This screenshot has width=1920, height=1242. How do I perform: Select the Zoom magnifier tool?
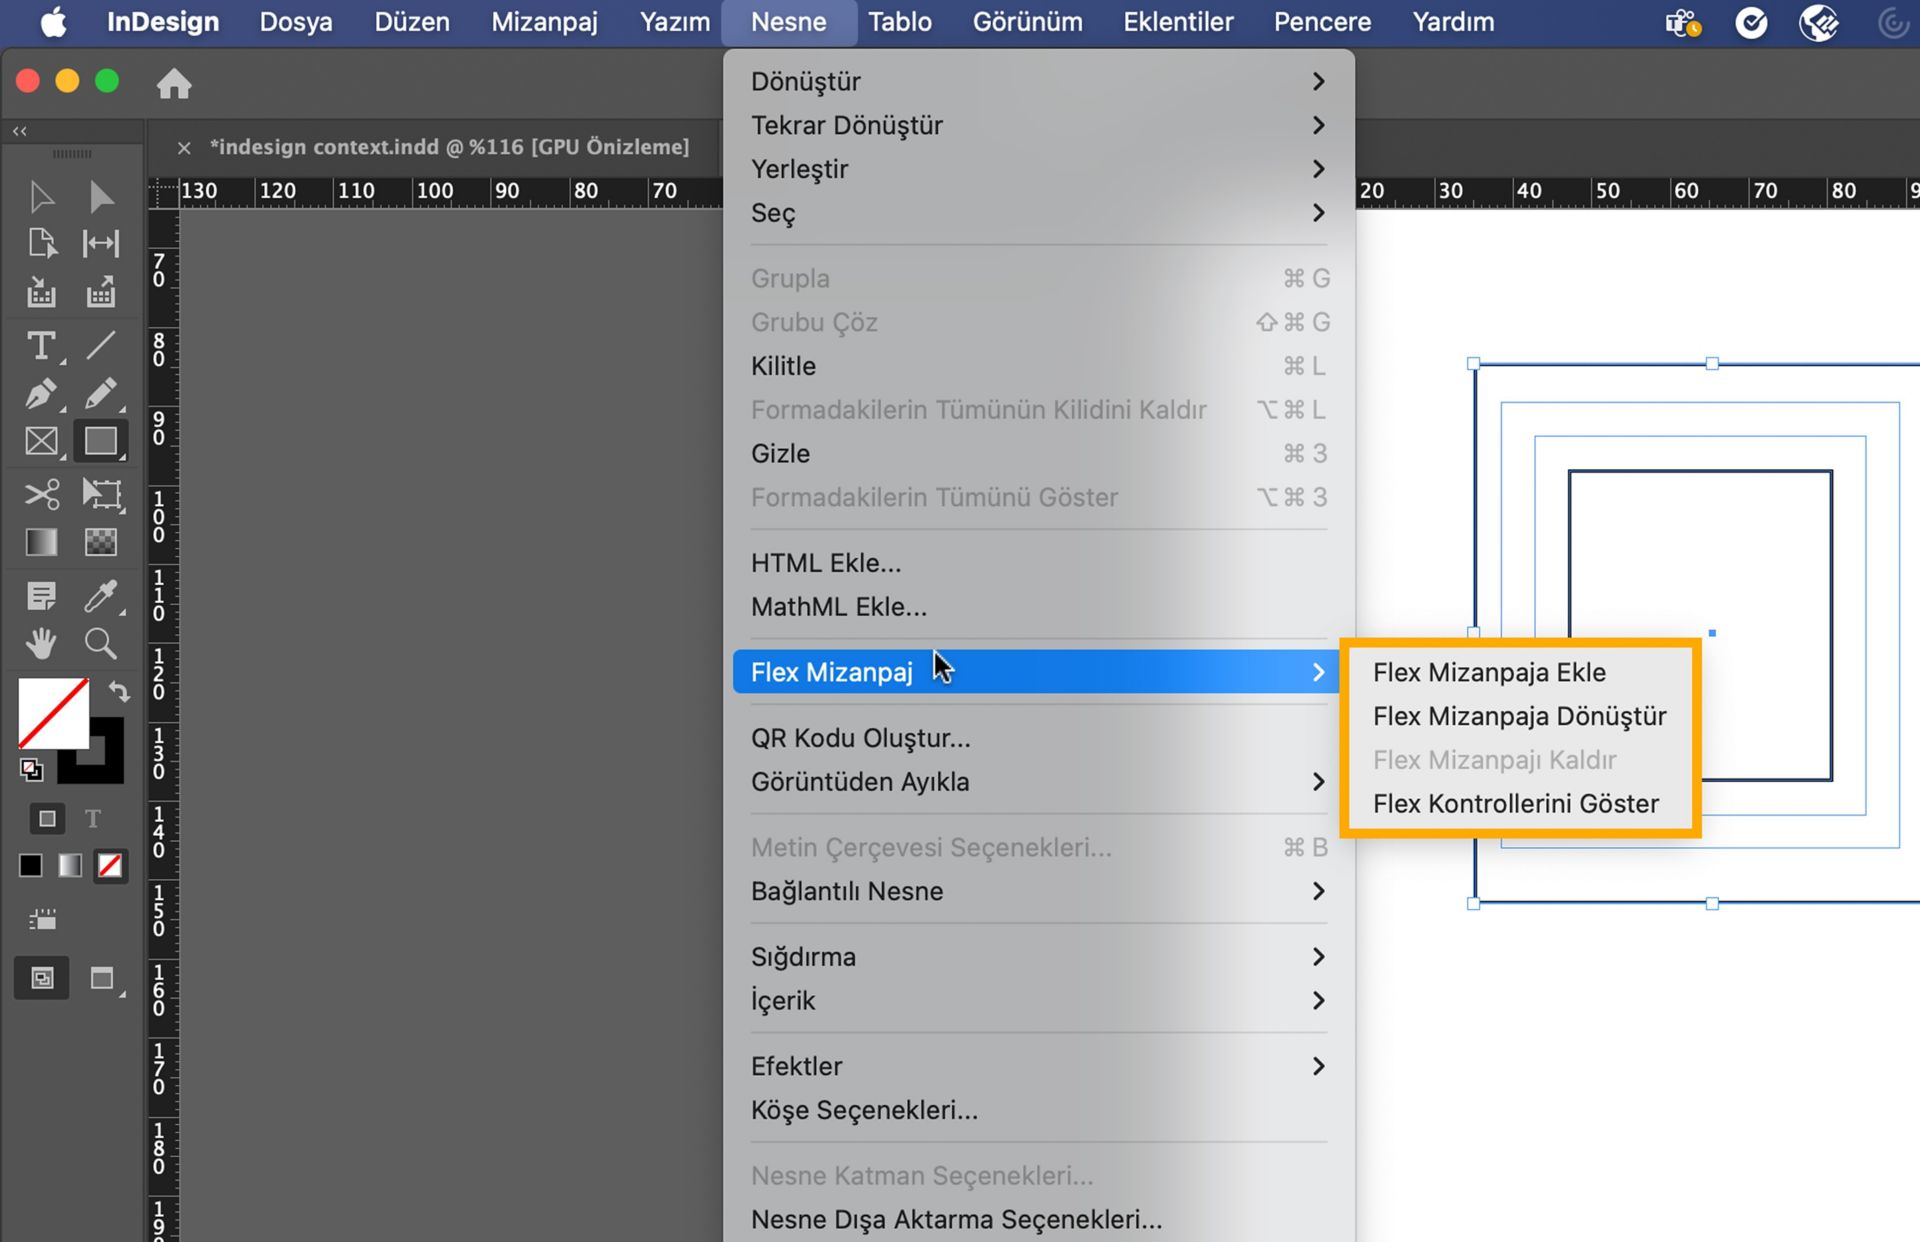click(100, 643)
